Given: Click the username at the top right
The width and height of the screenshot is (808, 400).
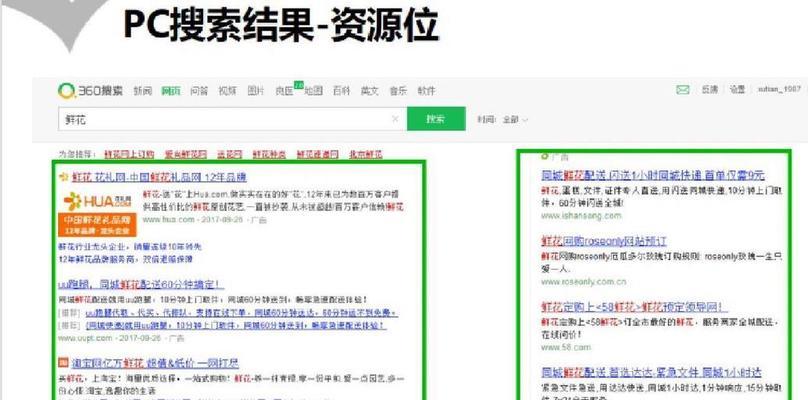Looking at the screenshot, I should (779, 90).
